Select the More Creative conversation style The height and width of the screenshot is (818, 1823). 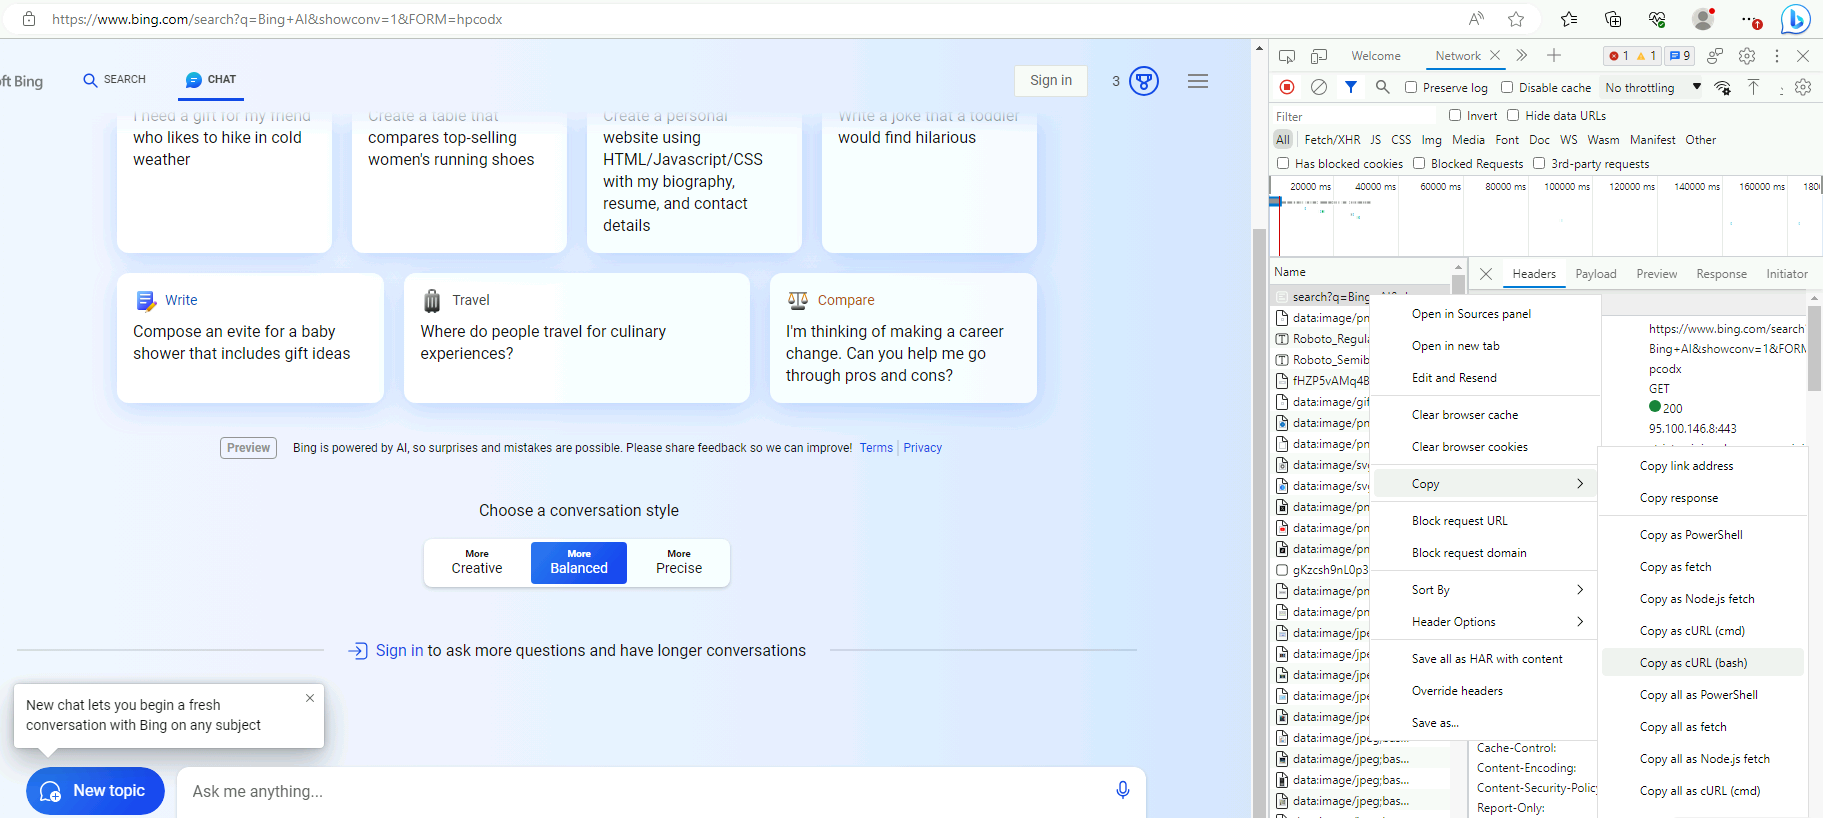tap(477, 562)
